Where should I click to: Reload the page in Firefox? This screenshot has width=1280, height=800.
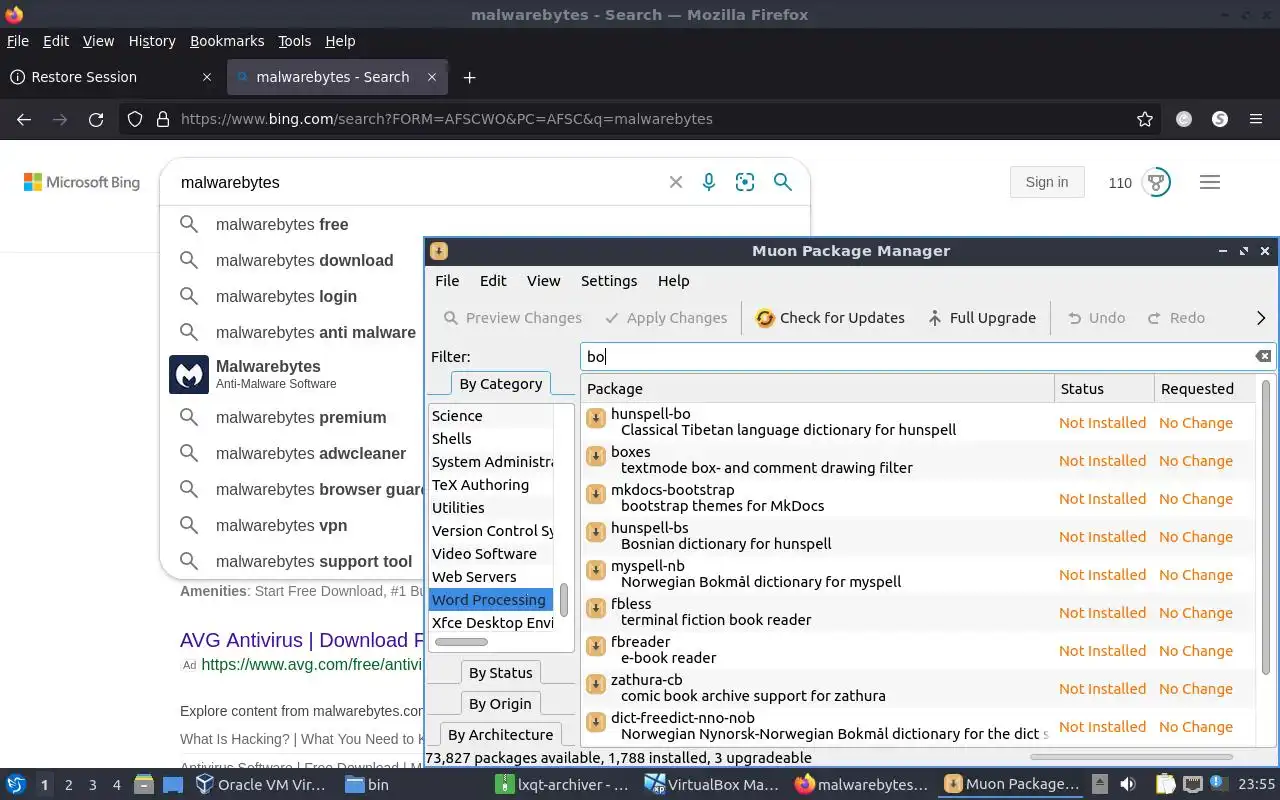96,119
